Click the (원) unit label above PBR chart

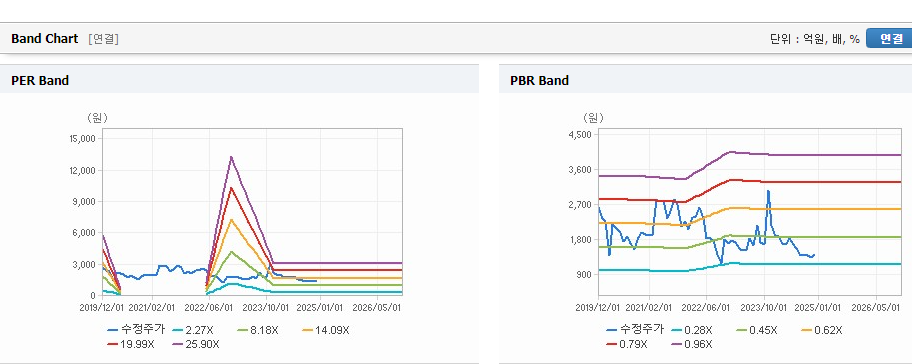click(593, 118)
